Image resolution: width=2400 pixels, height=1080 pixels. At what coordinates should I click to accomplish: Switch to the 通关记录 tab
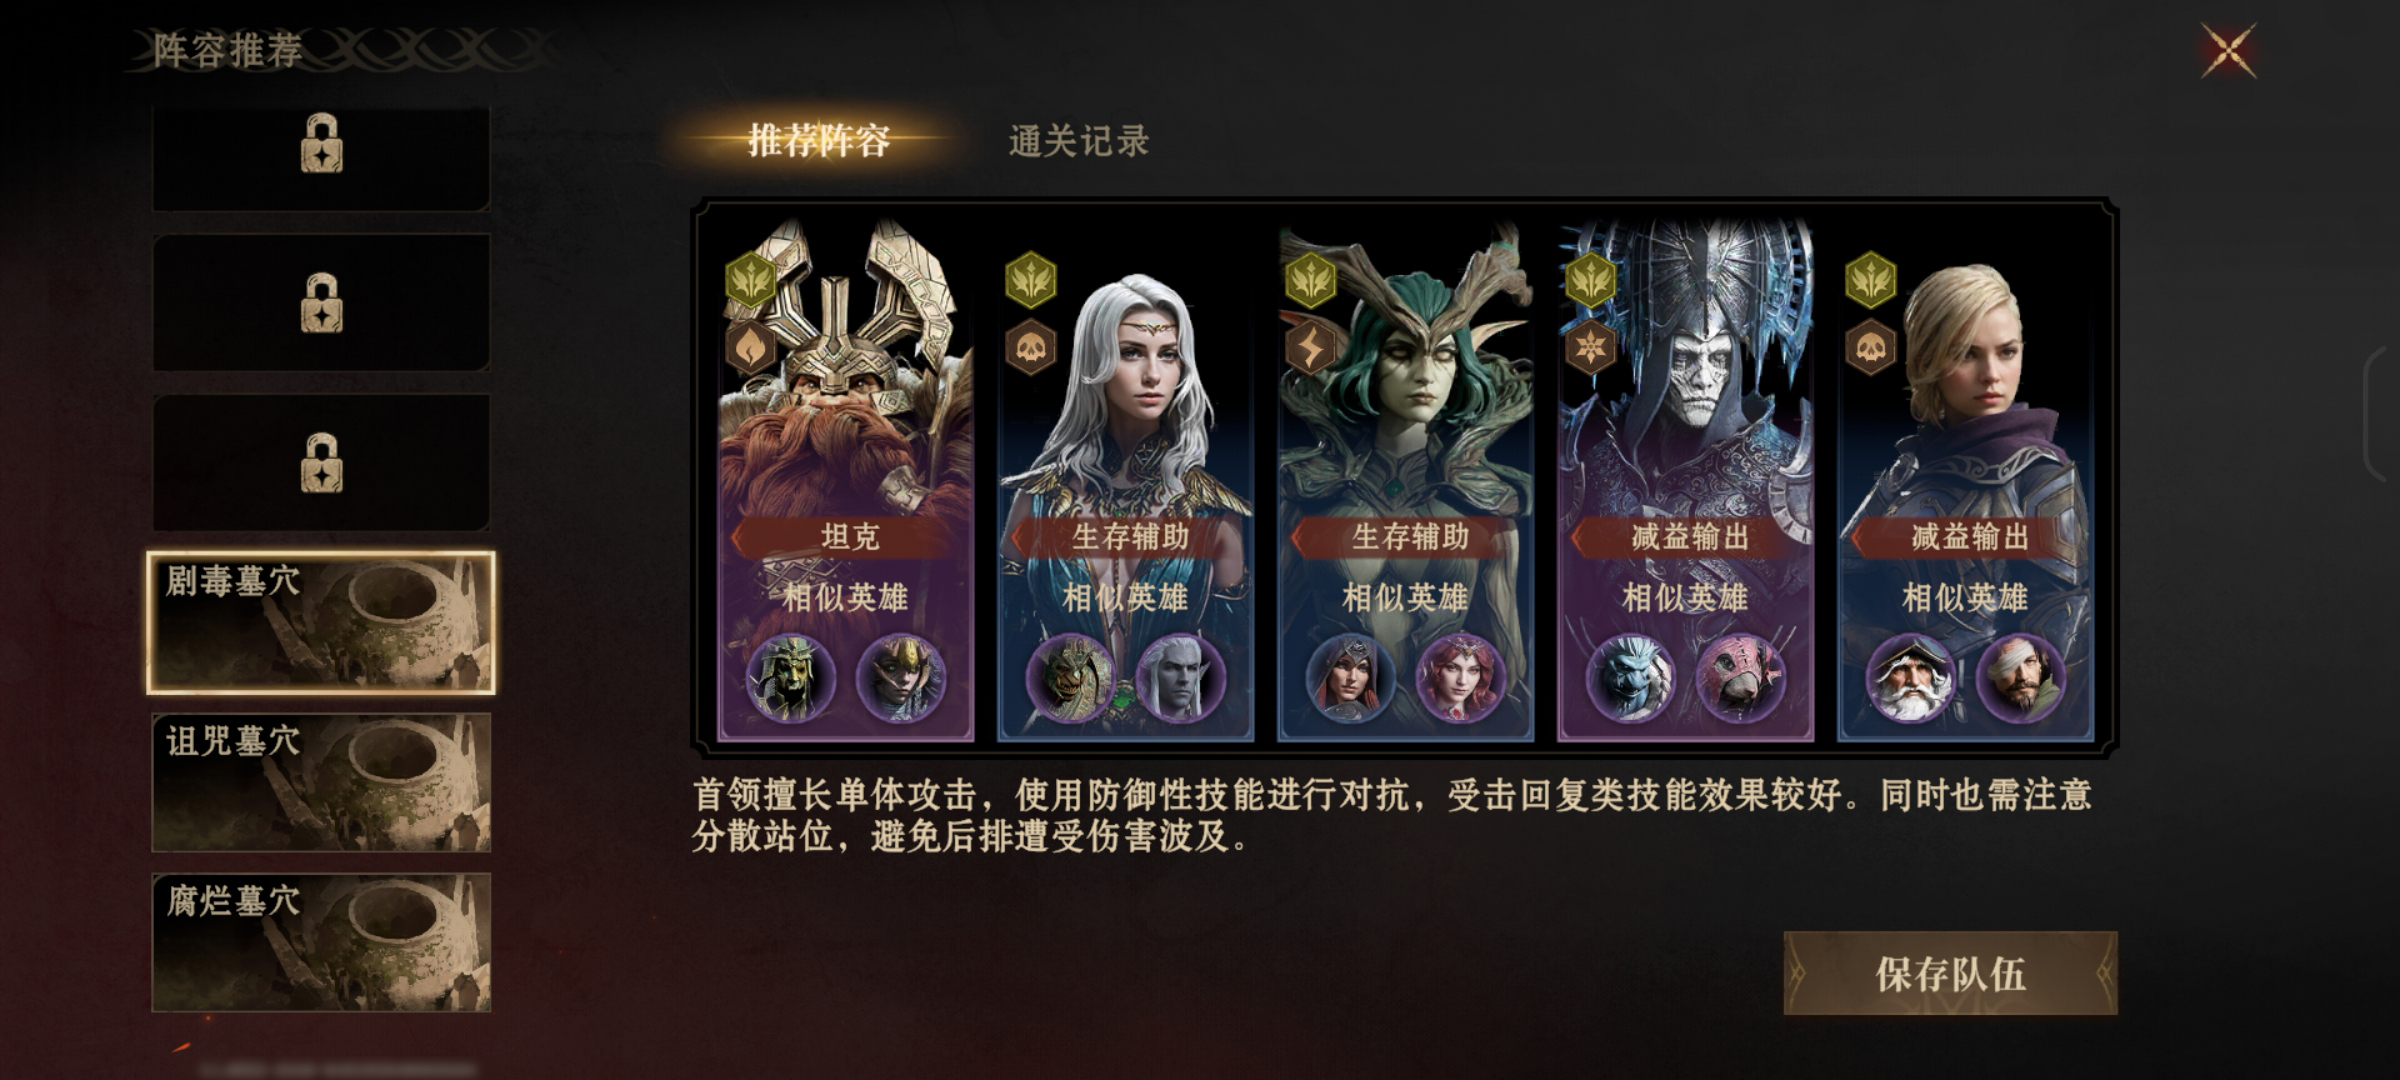tap(1079, 141)
